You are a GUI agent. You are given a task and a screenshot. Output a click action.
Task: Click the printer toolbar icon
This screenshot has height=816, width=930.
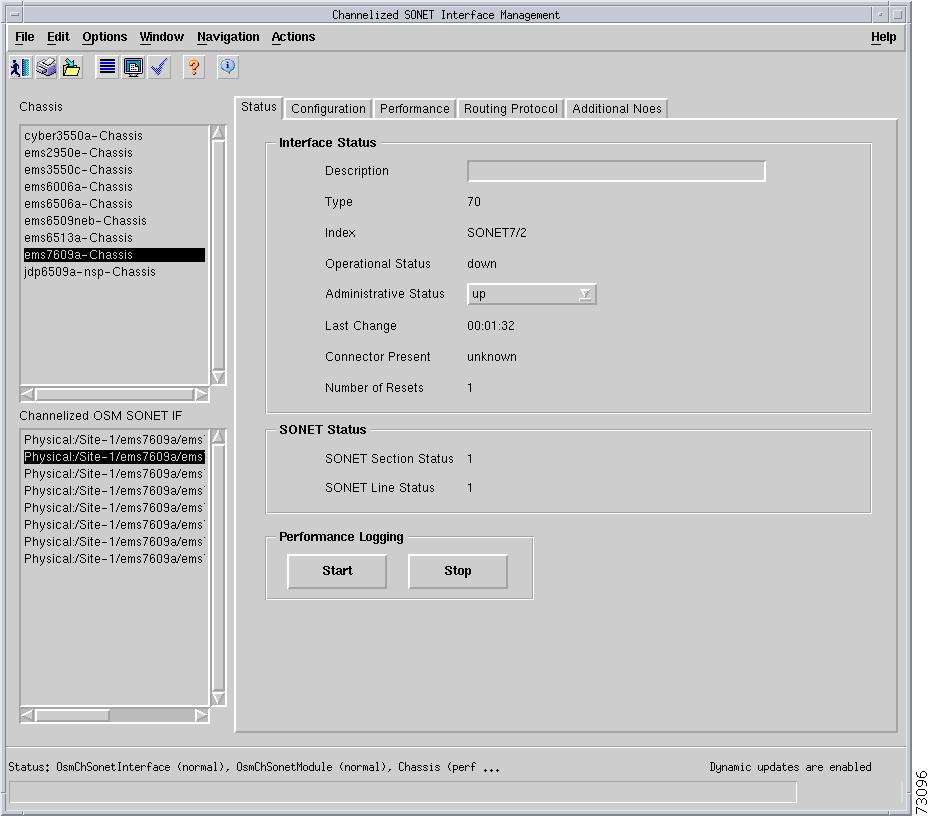pyautogui.click(x=46, y=67)
